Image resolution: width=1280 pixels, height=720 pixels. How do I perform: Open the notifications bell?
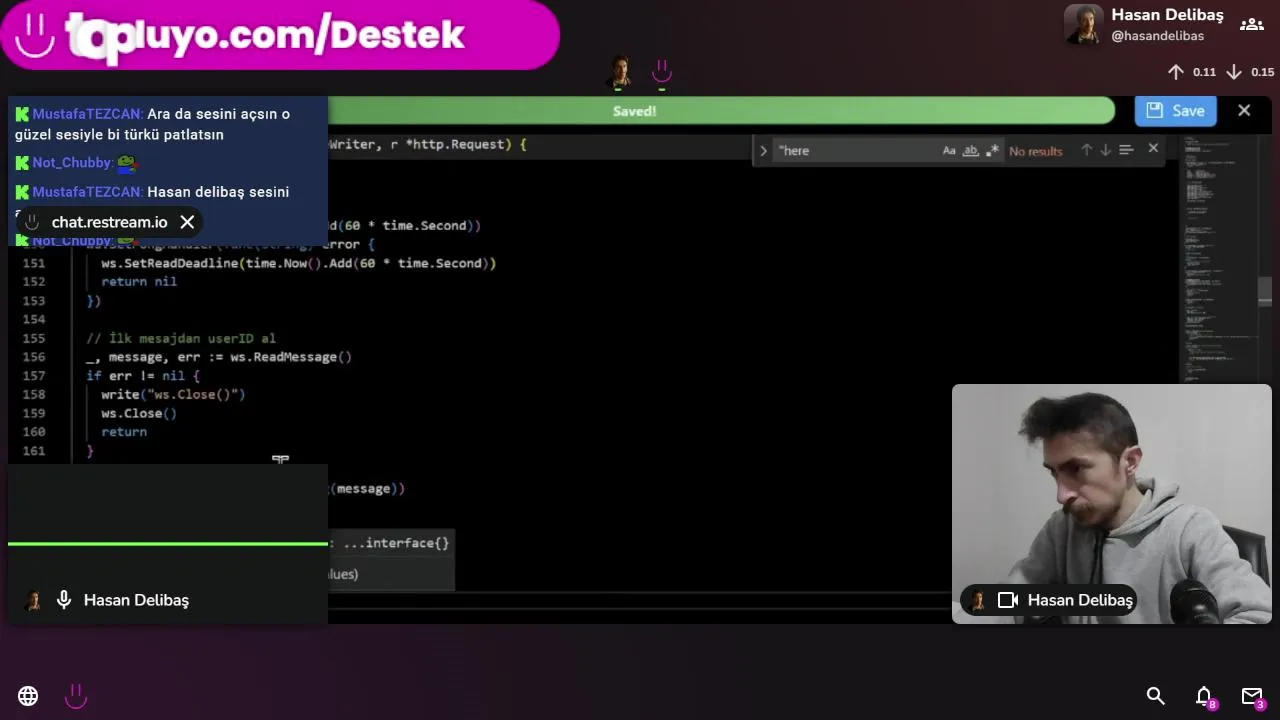pyautogui.click(x=1204, y=696)
